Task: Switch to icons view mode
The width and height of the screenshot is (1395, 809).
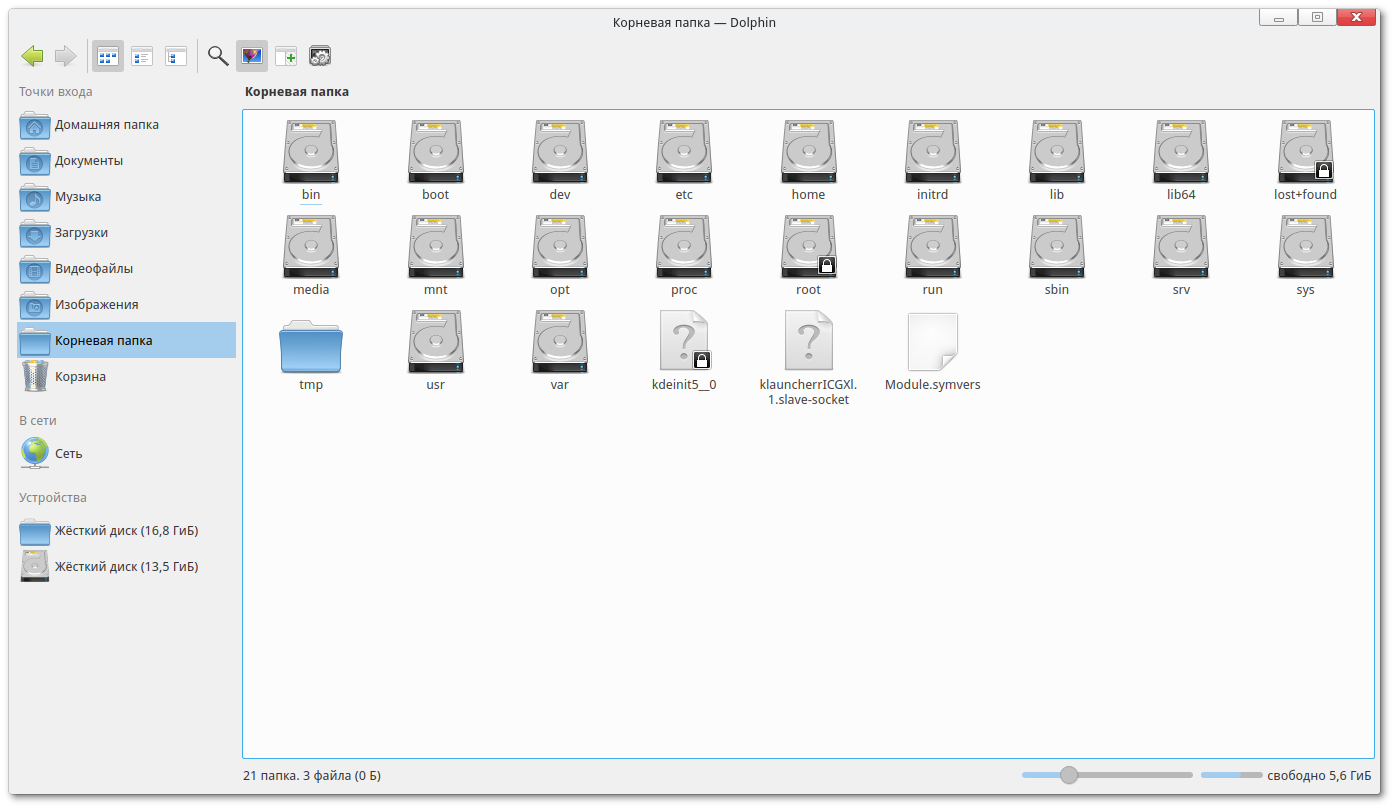Action: pyautogui.click(x=108, y=56)
